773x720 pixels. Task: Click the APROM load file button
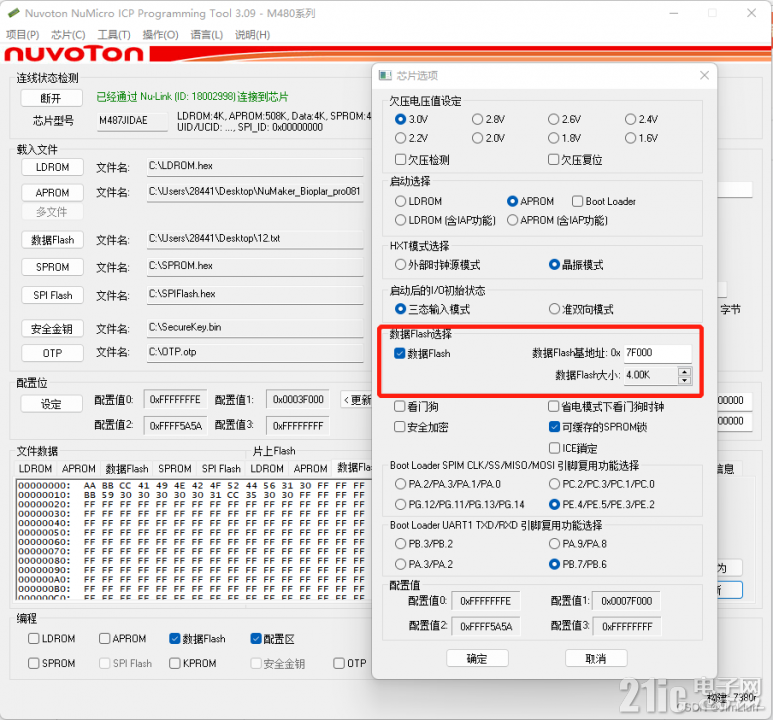[x=52, y=192]
